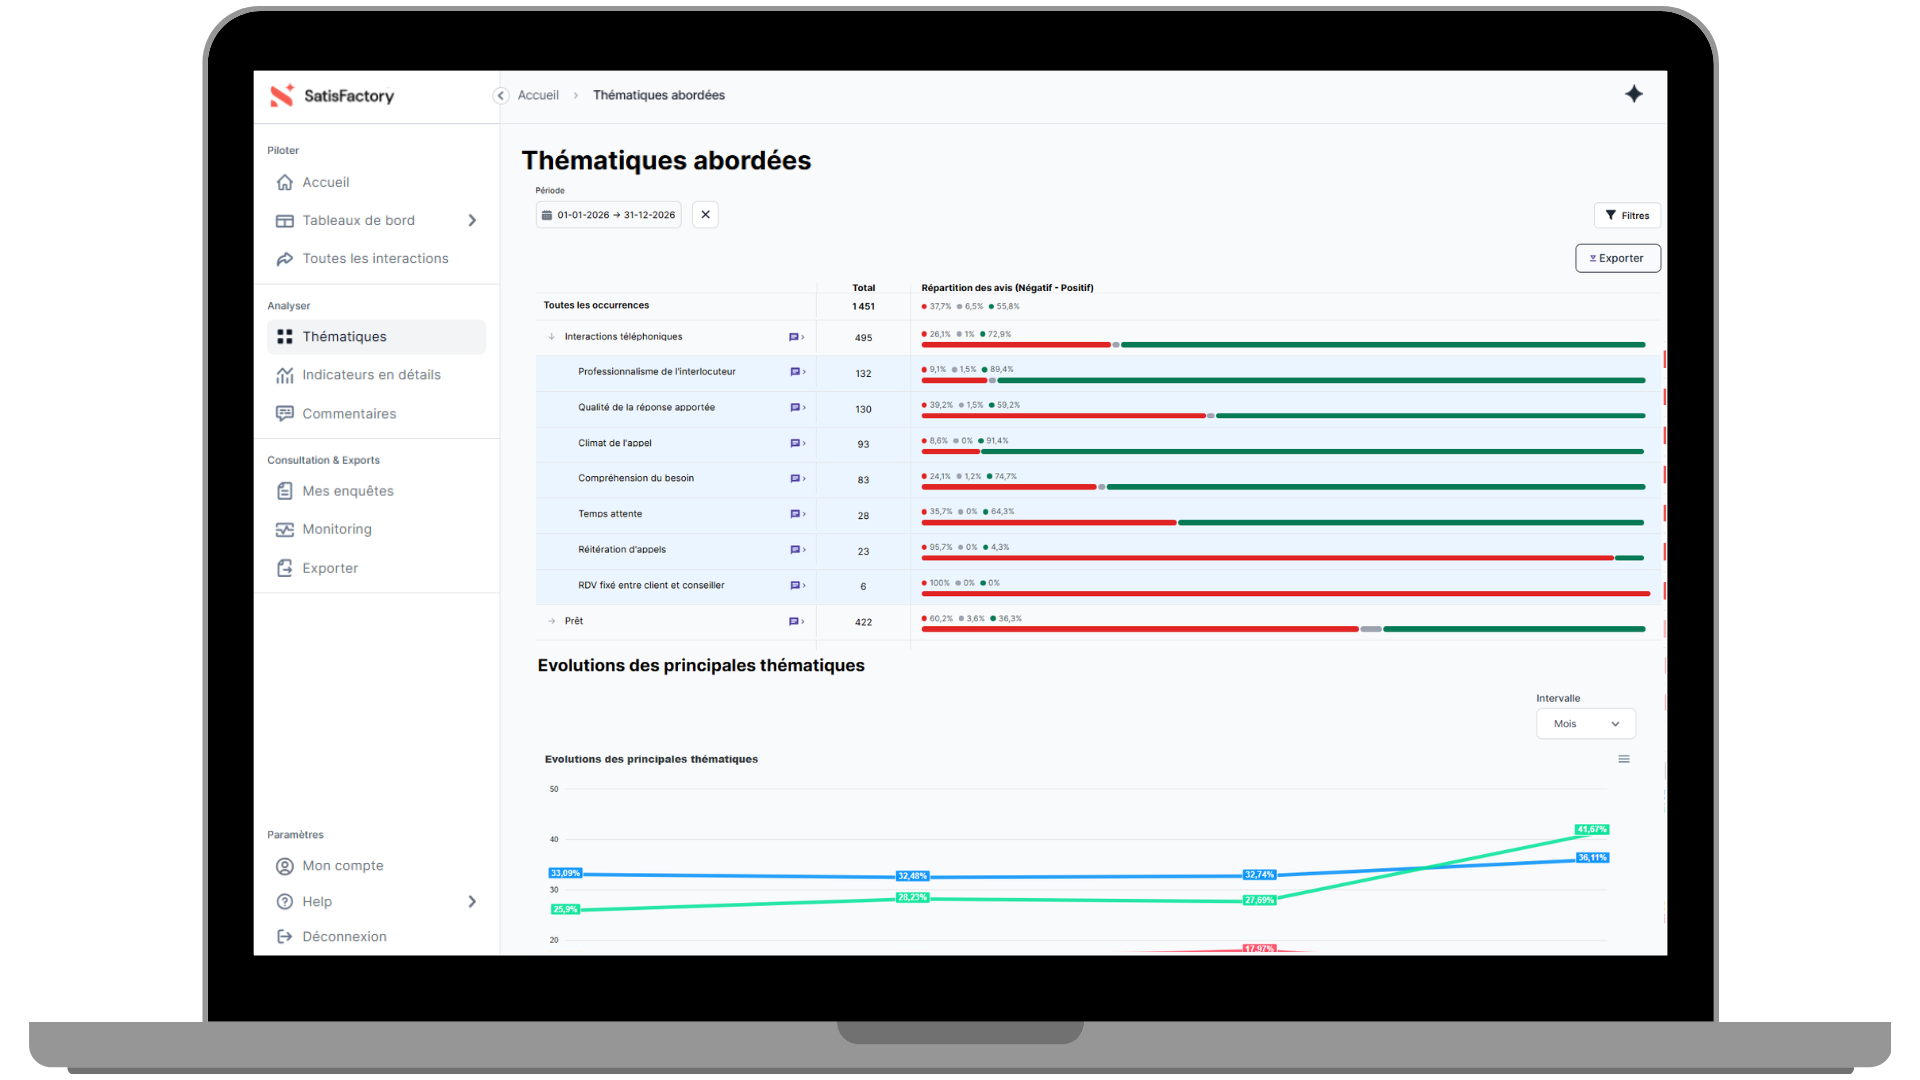Open Monitoring in the sidebar

337,529
